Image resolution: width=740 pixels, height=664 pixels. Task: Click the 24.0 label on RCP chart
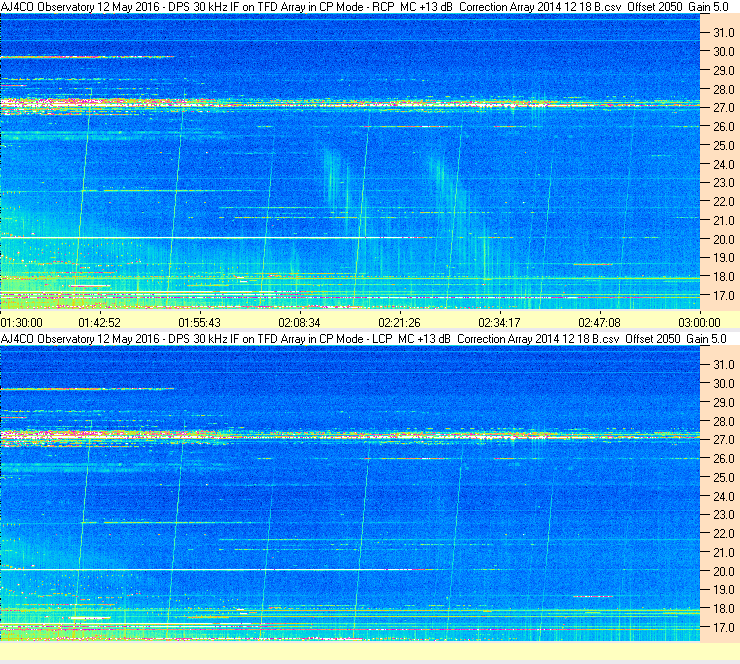tap(724, 164)
